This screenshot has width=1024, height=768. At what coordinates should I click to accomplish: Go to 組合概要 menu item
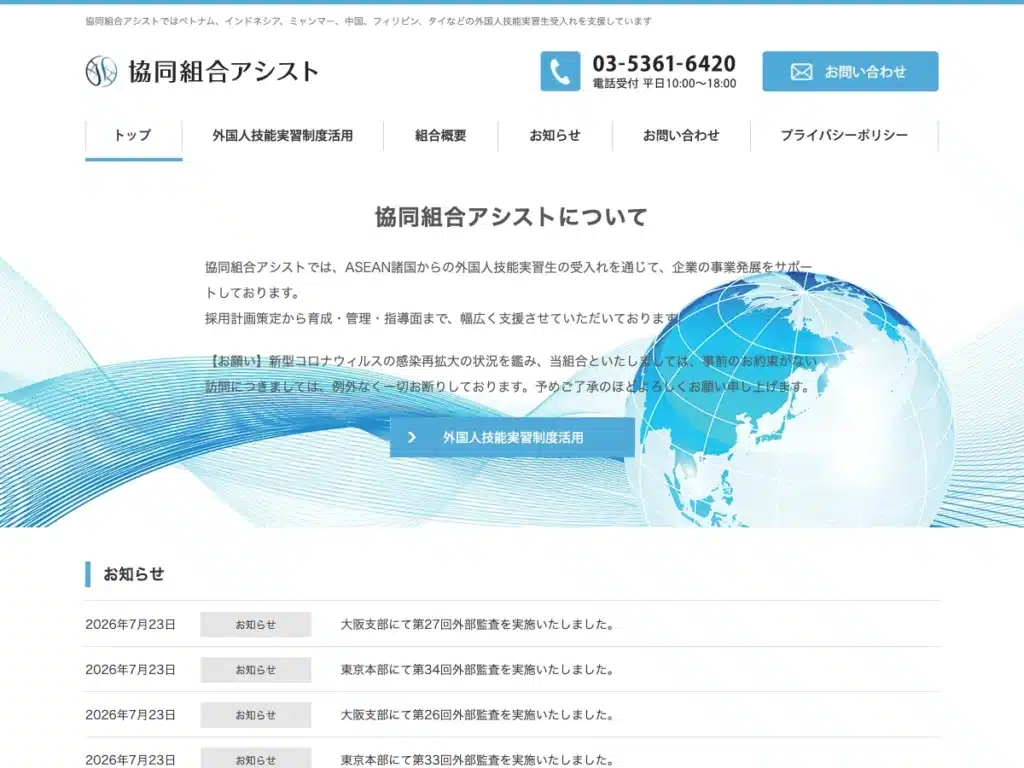[441, 136]
